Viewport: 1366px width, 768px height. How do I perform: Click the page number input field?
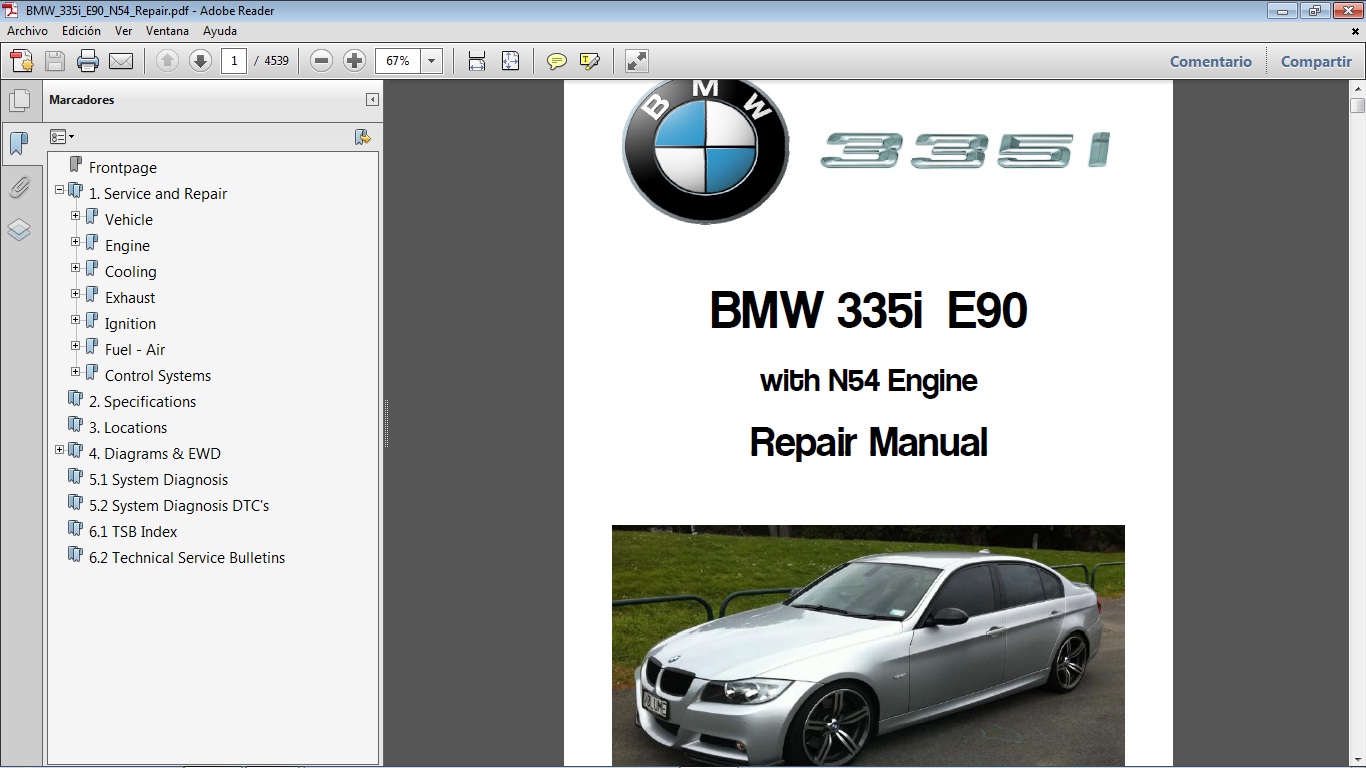(x=234, y=61)
